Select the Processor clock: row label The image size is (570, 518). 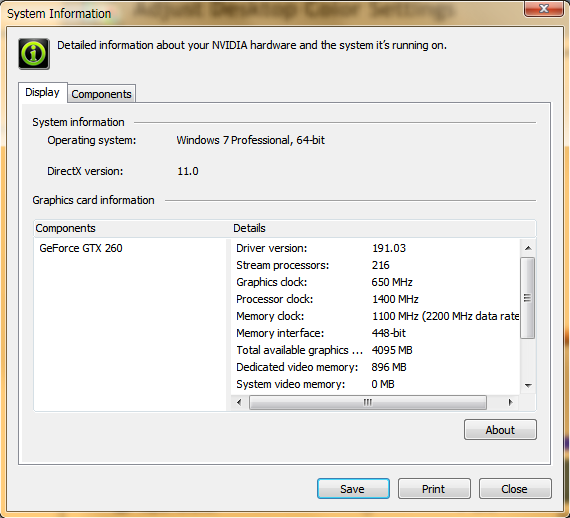pyautogui.click(x=274, y=299)
